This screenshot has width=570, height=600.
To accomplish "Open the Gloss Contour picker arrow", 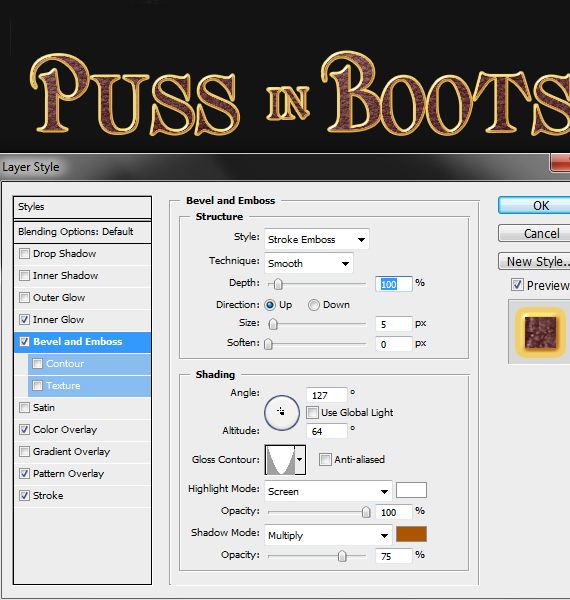I will tap(300, 460).
